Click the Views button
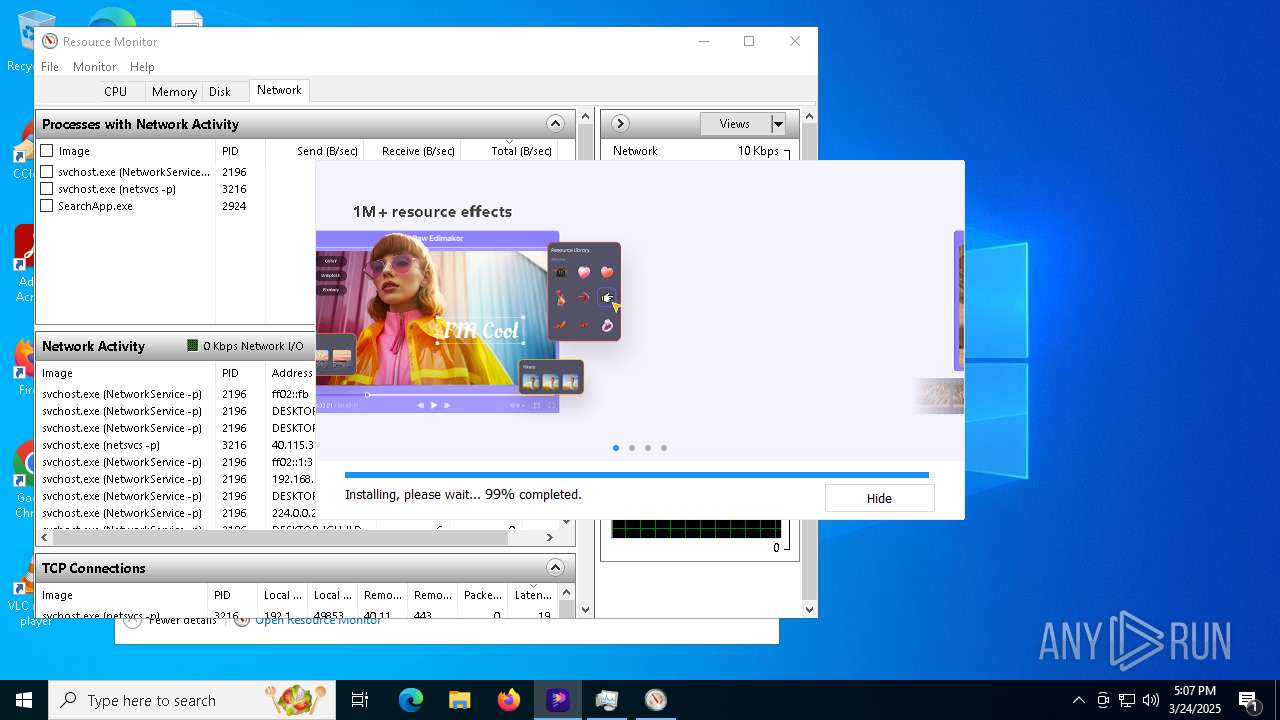This screenshot has height=720, width=1280. (735, 124)
